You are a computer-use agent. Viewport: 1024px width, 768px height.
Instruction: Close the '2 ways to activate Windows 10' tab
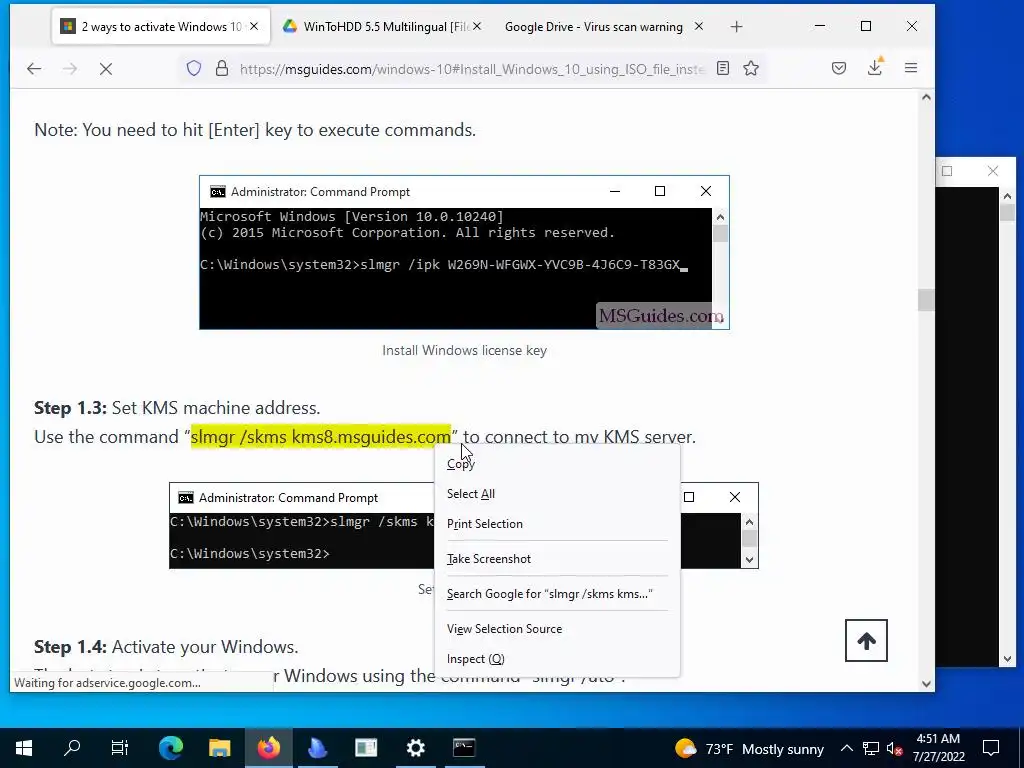(254, 26)
